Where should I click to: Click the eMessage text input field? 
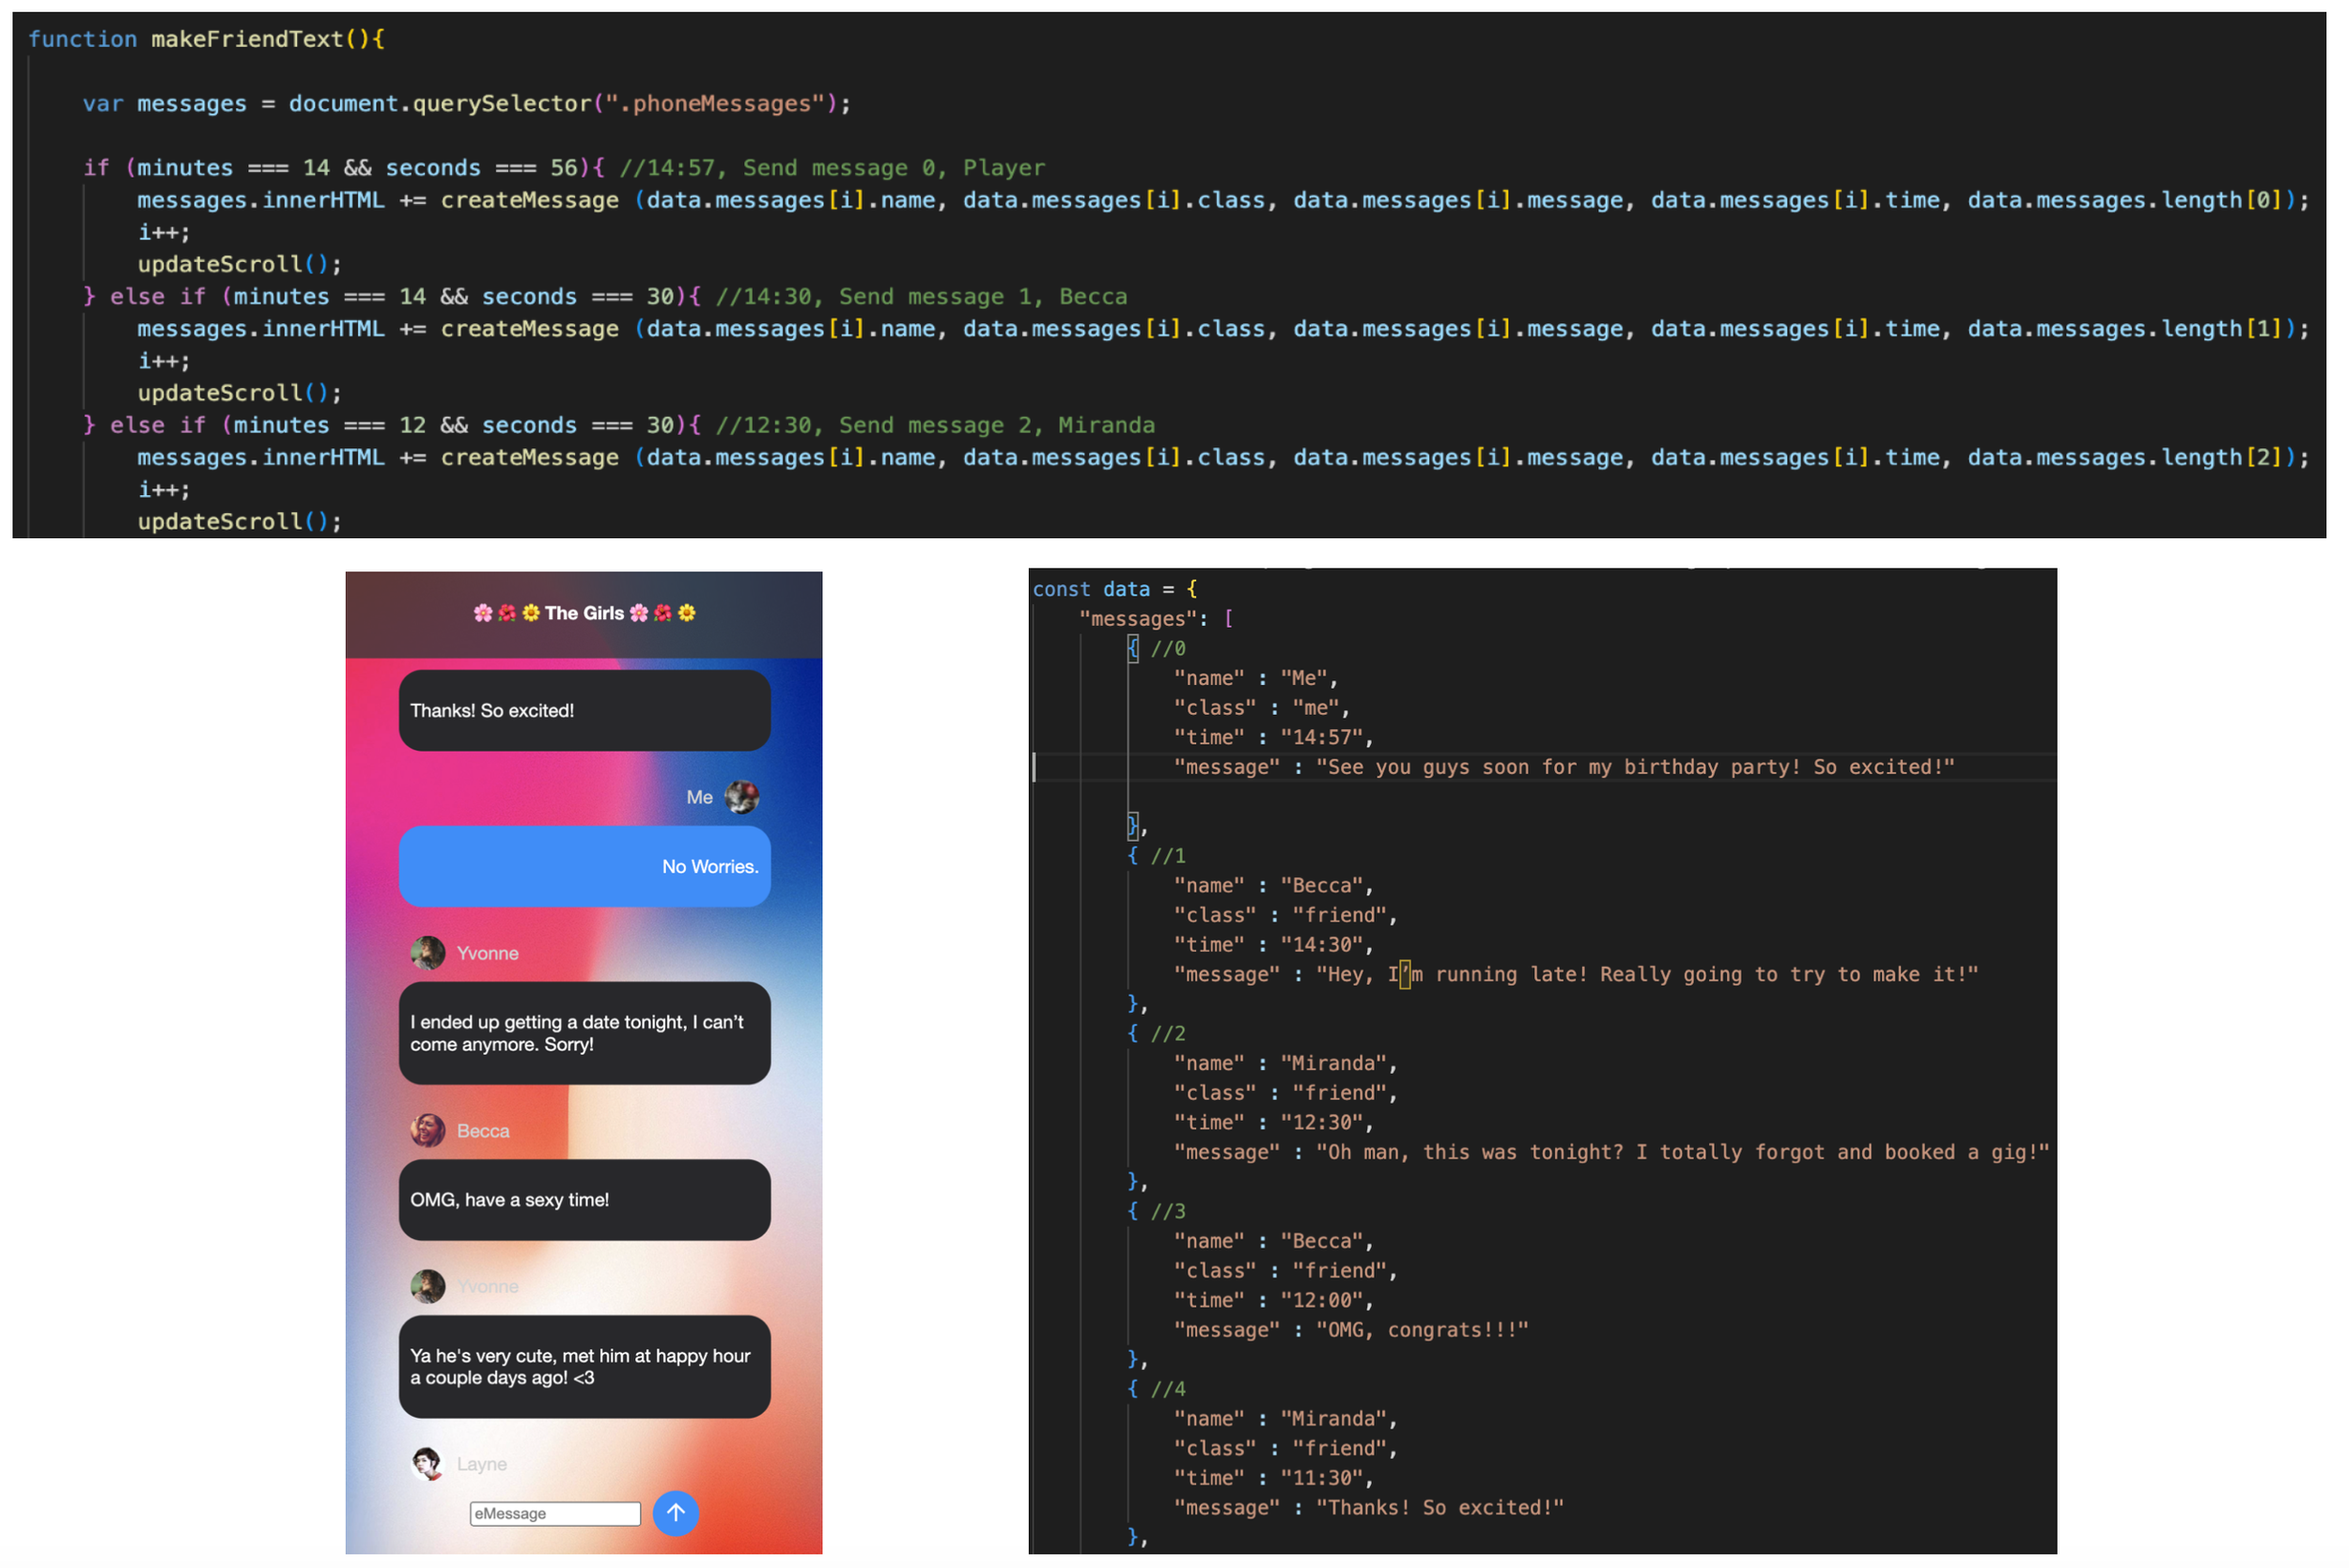click(555, 1514)
